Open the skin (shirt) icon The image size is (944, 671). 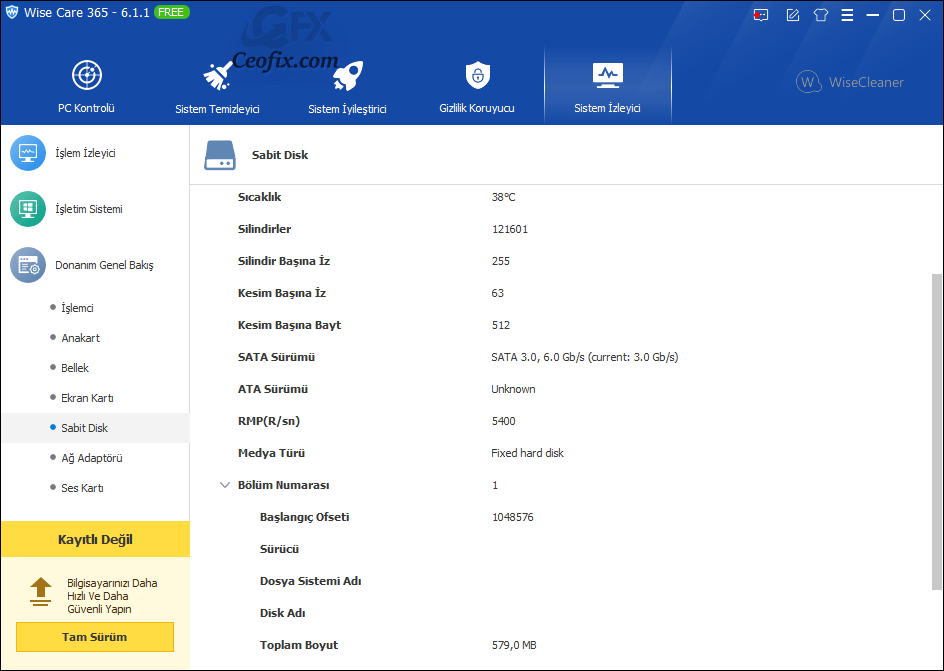coord(821,15)
